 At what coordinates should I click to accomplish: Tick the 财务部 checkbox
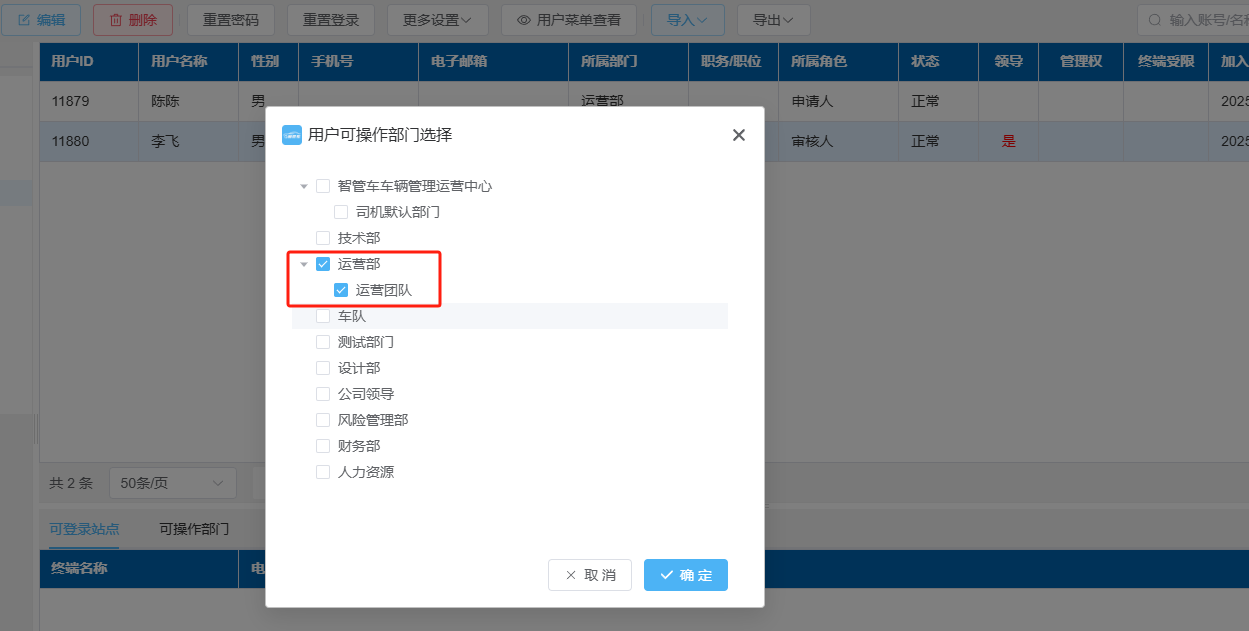click(323, 446)
